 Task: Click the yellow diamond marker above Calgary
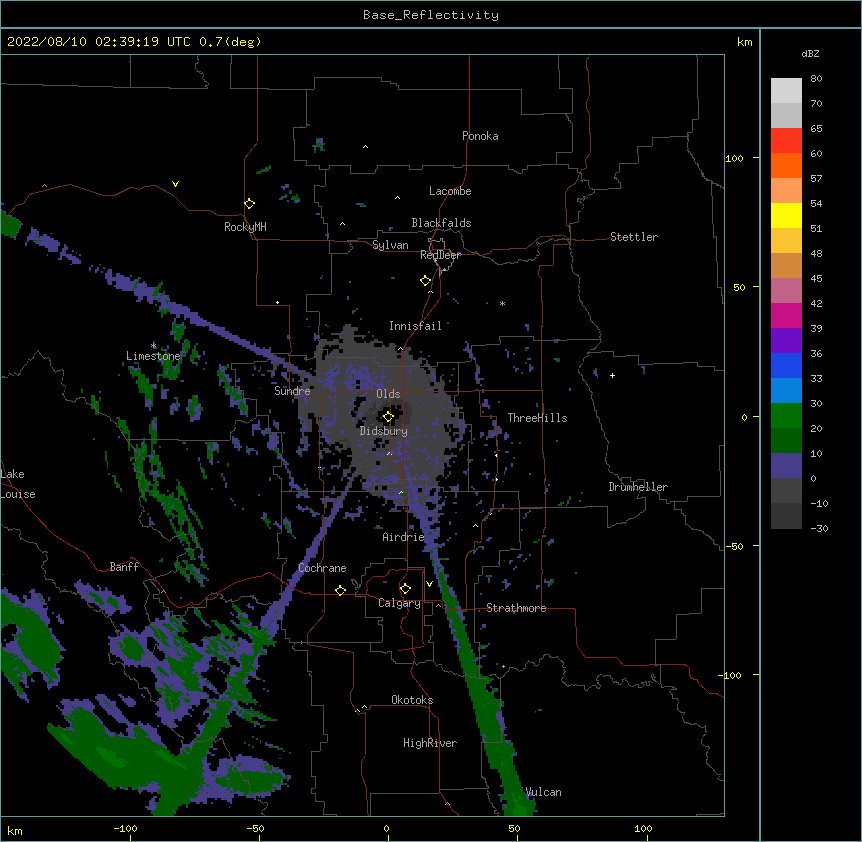pyautogui.click(x=405, y=589)
